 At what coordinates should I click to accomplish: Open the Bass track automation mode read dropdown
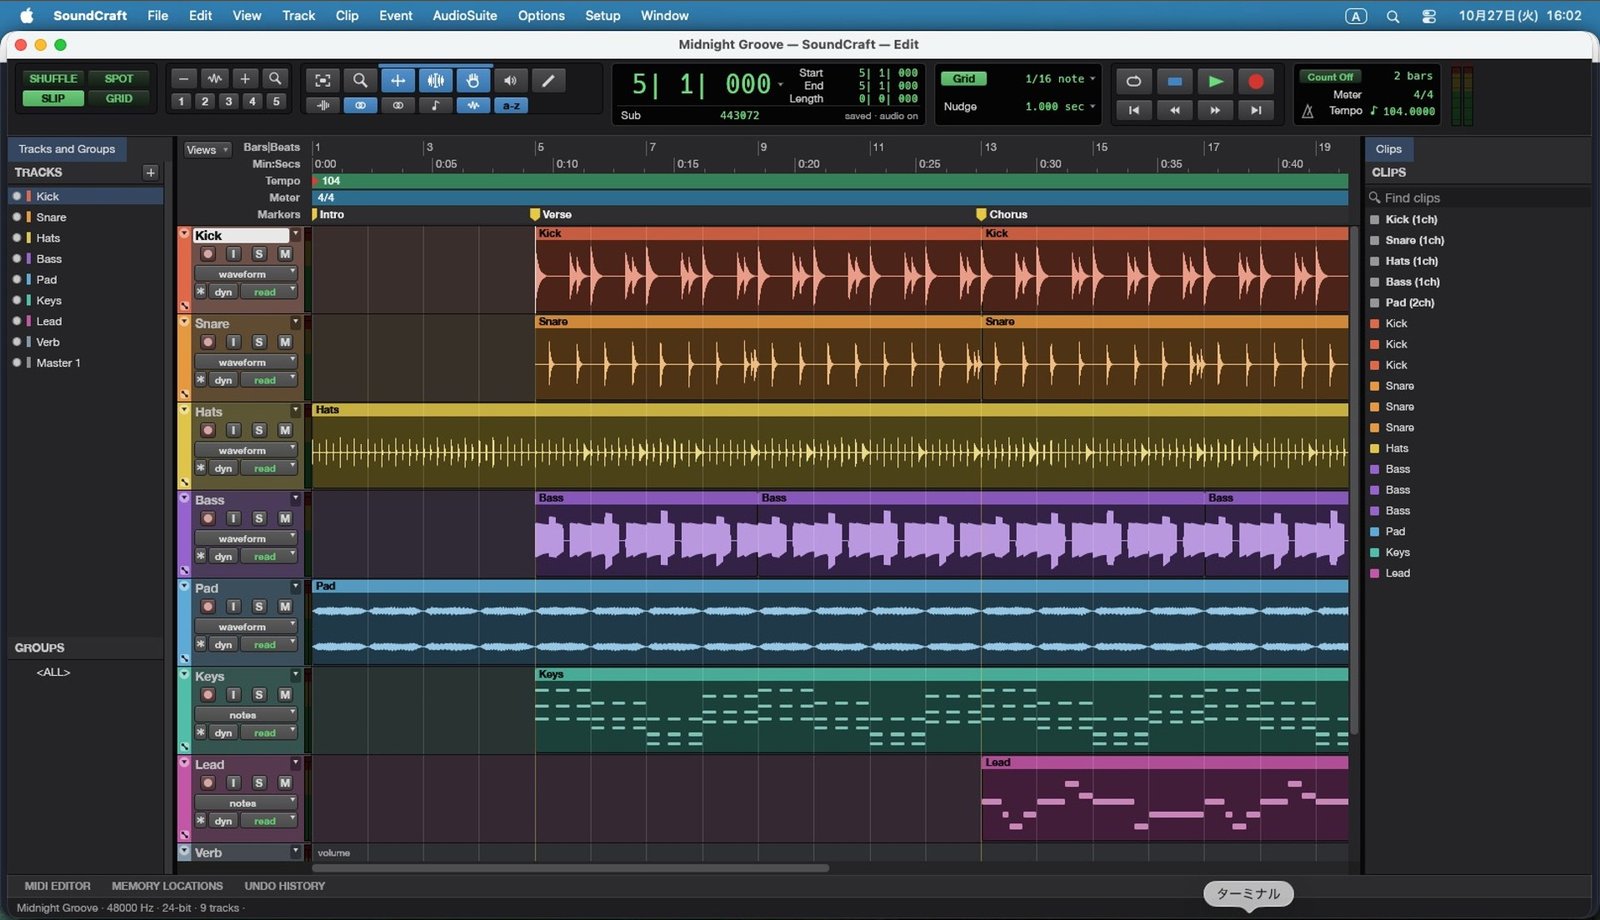click(x=268, y=557)
